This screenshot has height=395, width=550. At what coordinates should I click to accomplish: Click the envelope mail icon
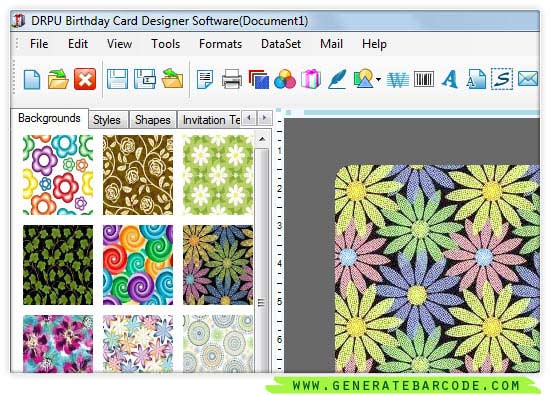click(x=528, y=79)
